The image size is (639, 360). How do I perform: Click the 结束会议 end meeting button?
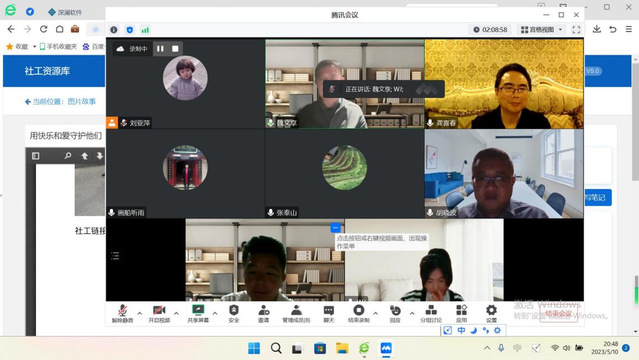click(x=558, y=314)
